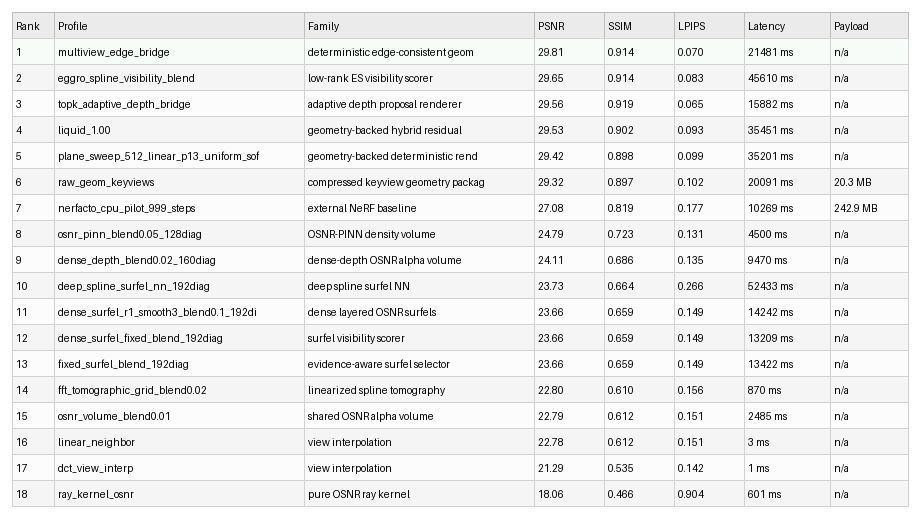
Task: Click family 'compressed keyview geometry packag'
Action: 396,182
